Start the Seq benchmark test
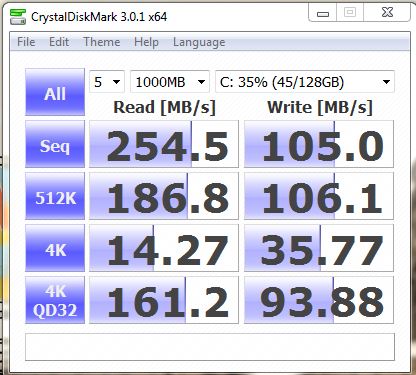The image size is (416, 375). coord(55,144)
